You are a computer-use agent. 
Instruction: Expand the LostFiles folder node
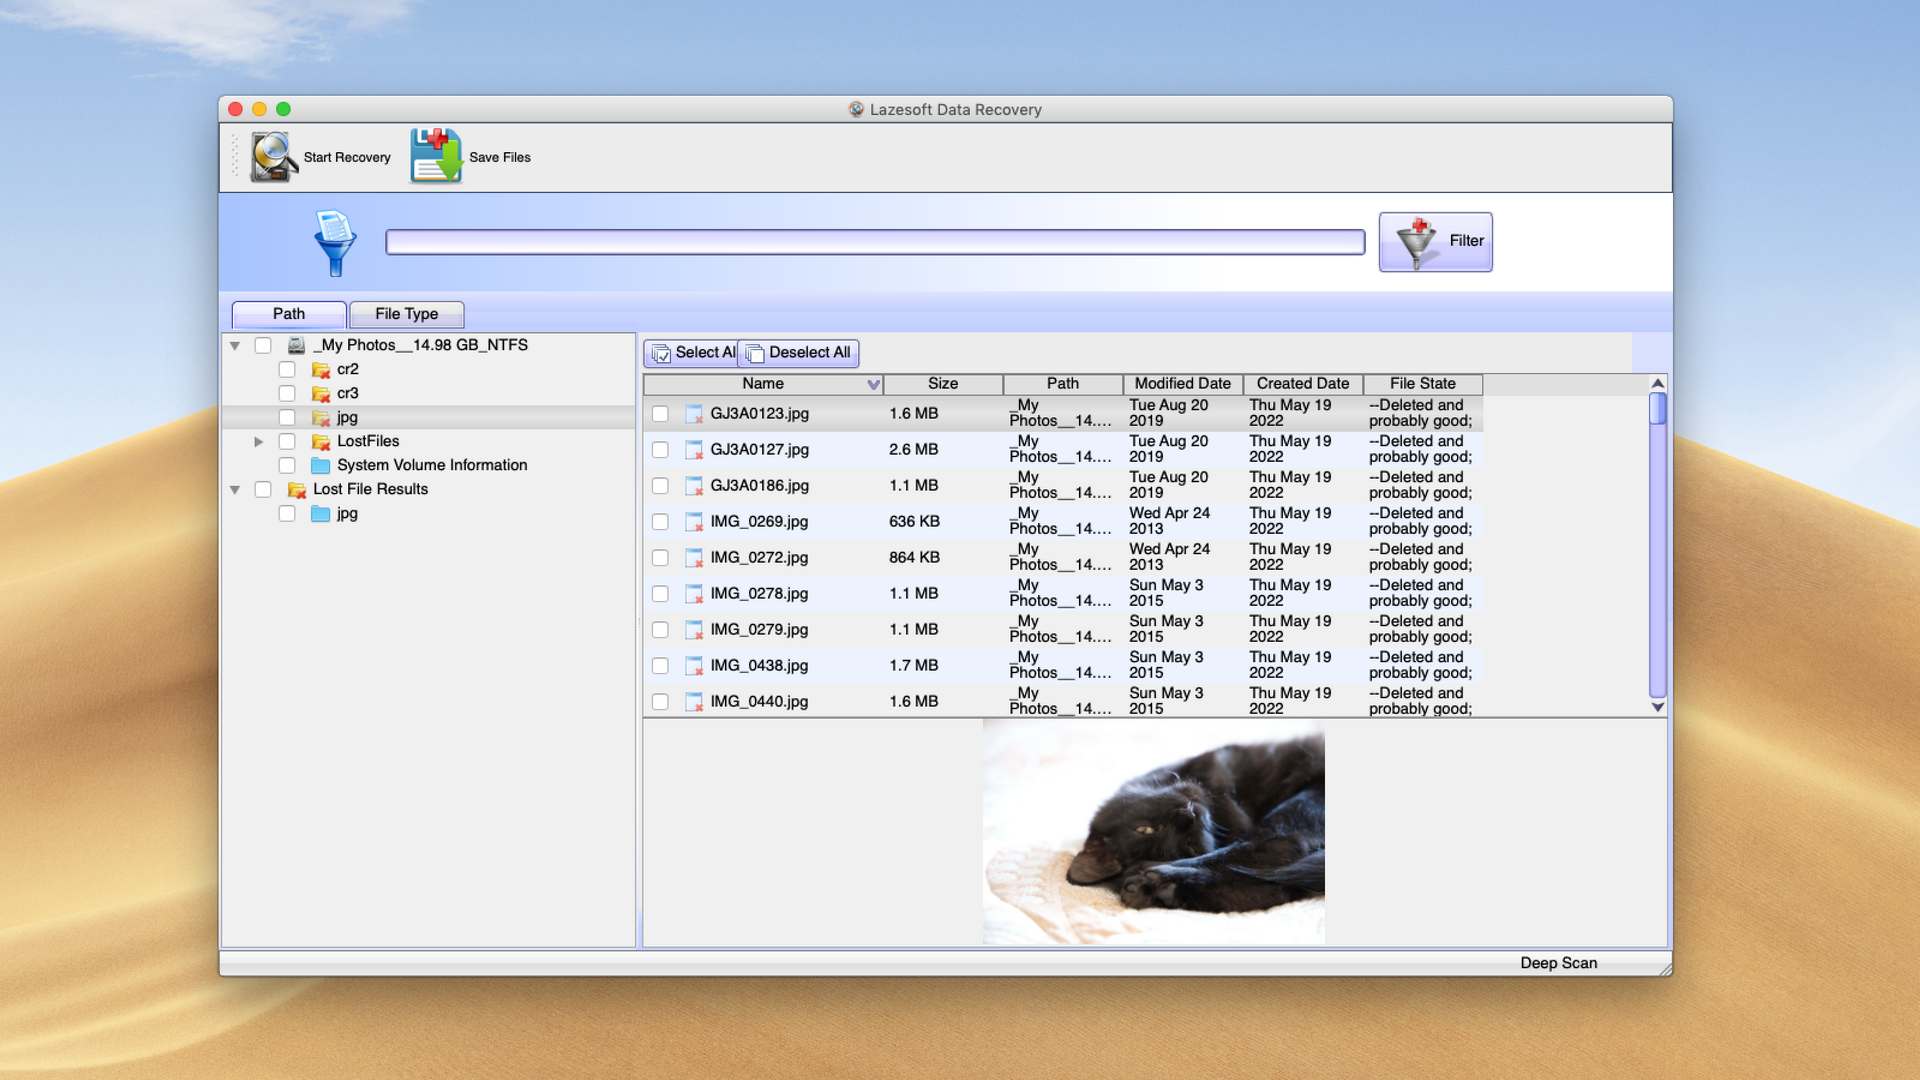258,441
